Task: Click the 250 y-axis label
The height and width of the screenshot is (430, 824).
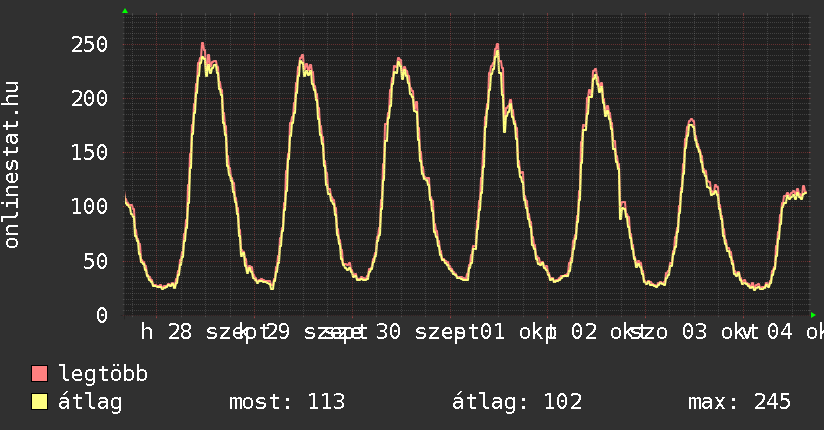Action: coord(89,44)
